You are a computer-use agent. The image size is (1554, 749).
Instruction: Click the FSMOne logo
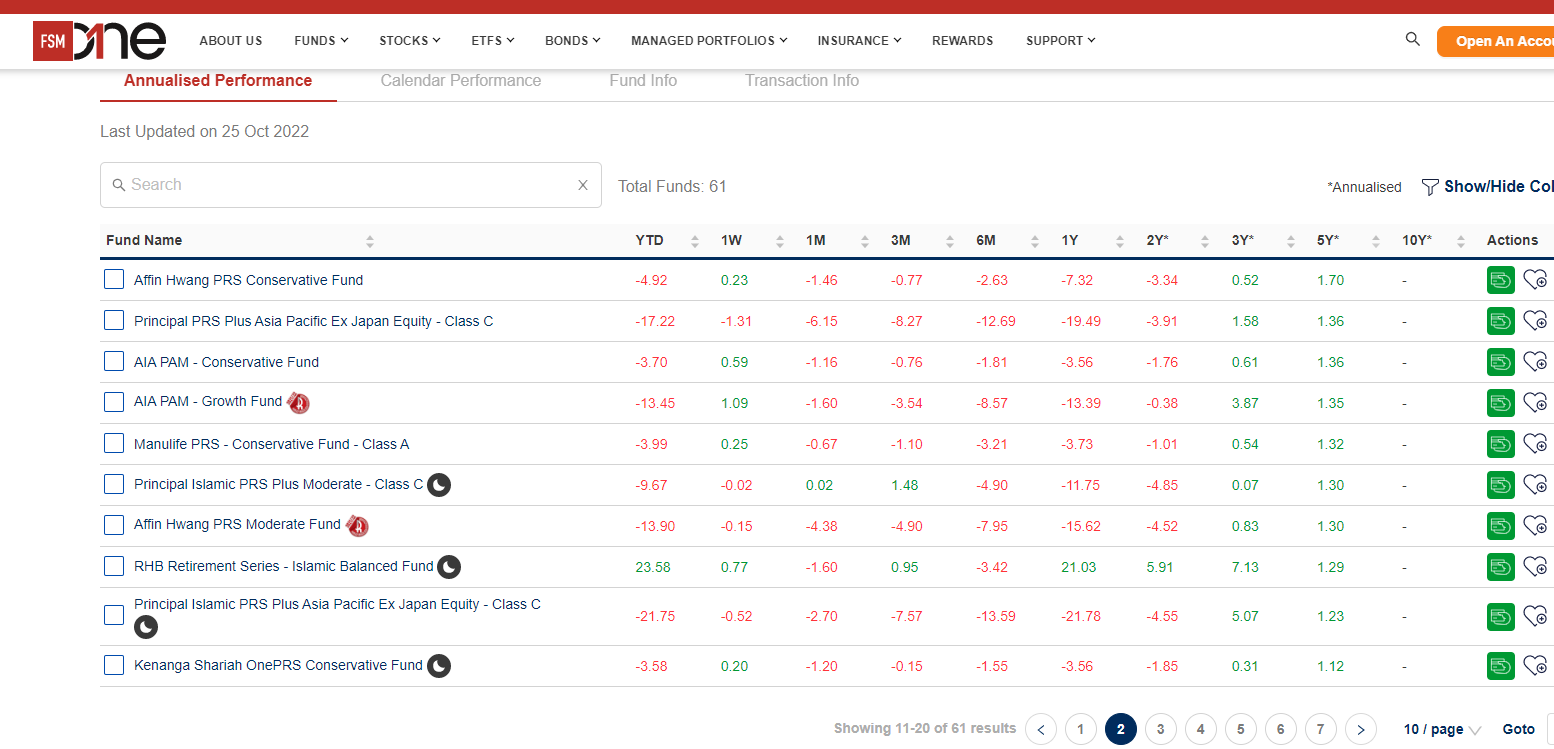[x=99, y=41]
